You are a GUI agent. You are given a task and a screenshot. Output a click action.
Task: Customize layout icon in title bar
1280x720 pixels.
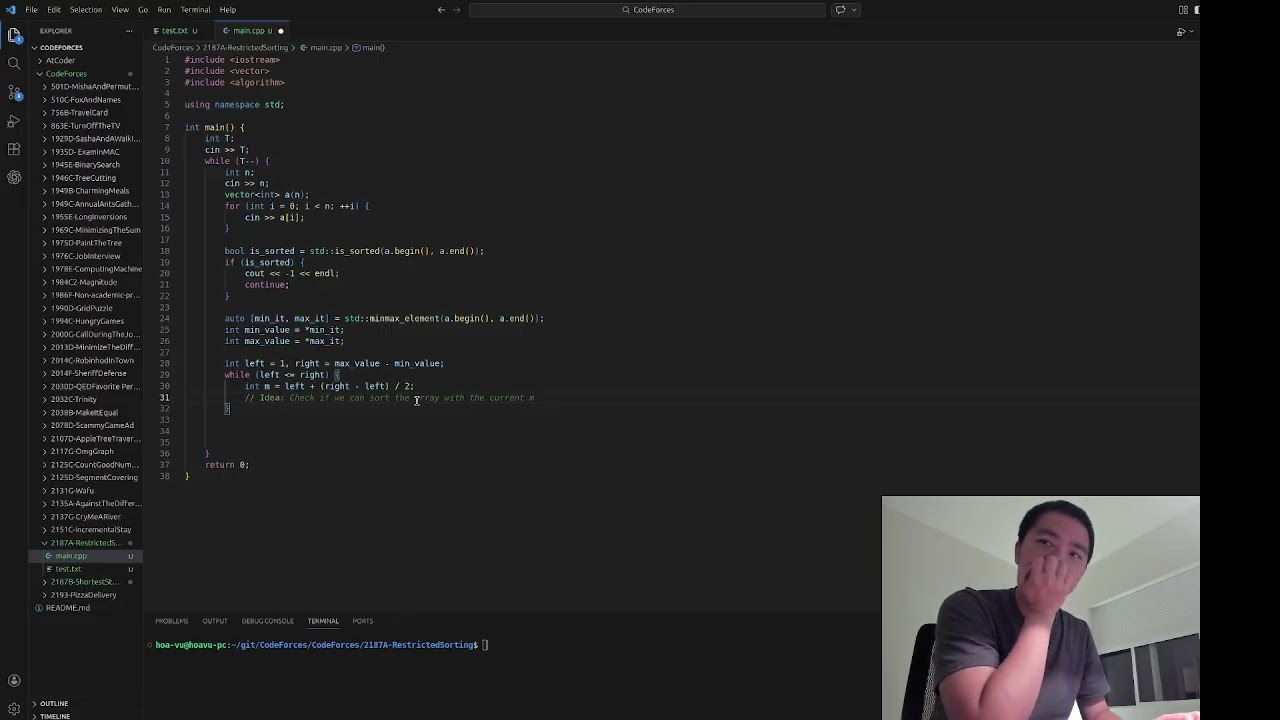[1183, 10]
